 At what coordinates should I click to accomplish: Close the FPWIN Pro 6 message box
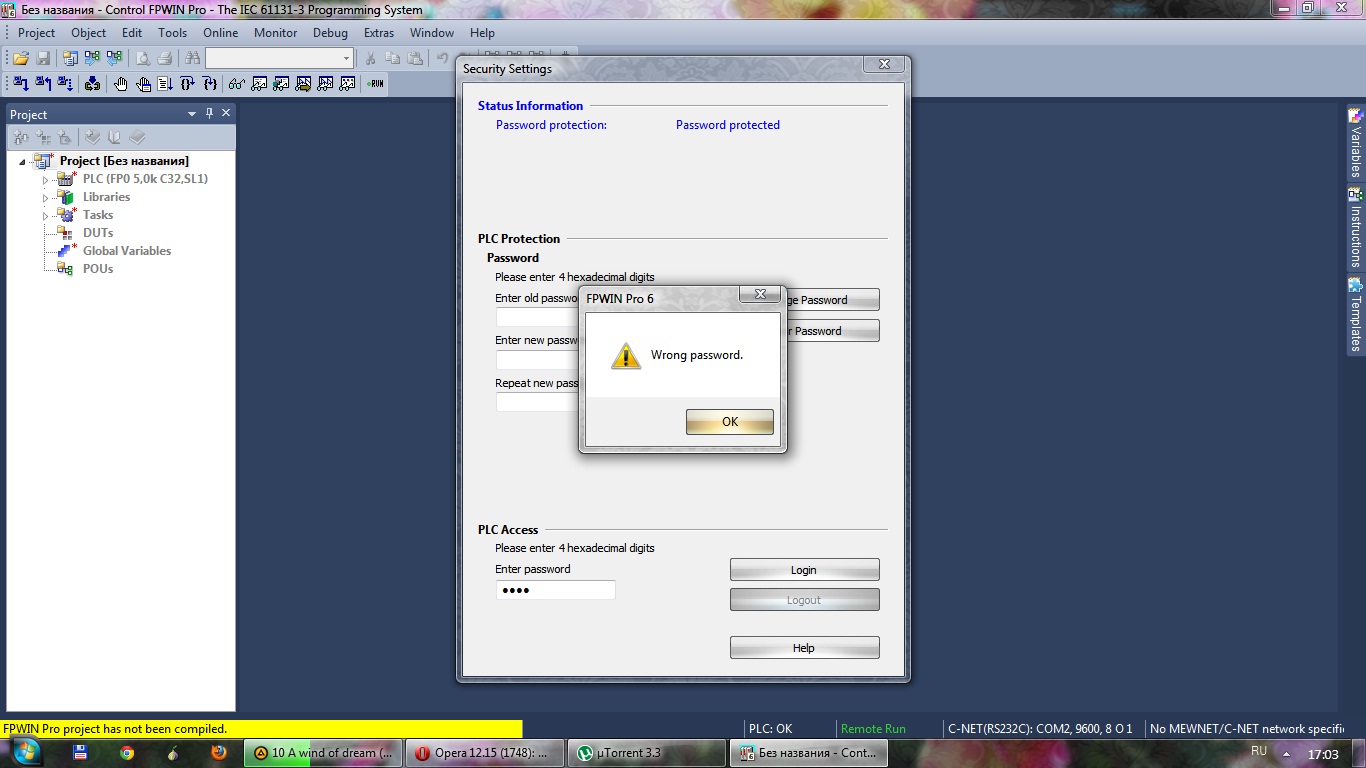click(x=760, y=294)
